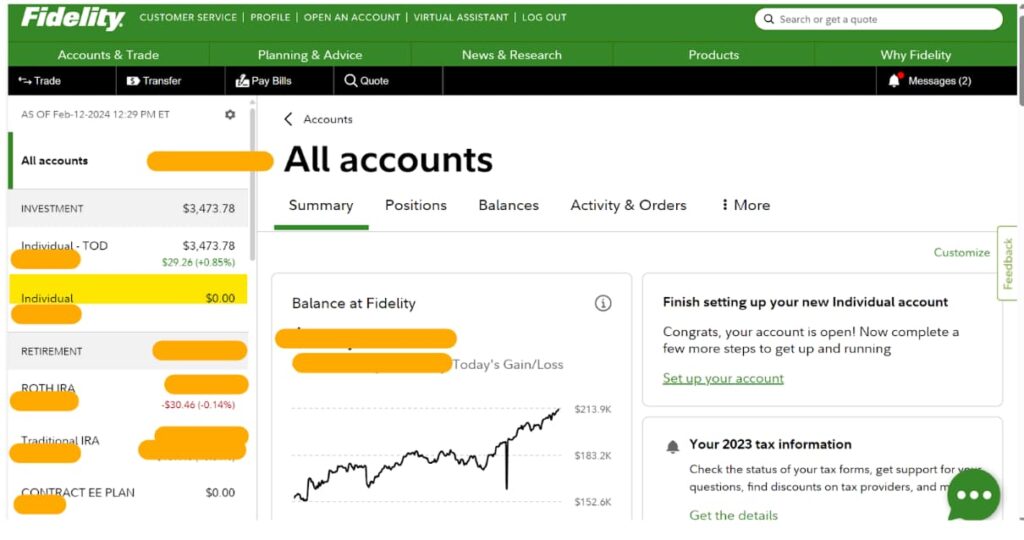Click the back chevron beside Accounts
1024x540 pixels.
click(x=288, y=119)
